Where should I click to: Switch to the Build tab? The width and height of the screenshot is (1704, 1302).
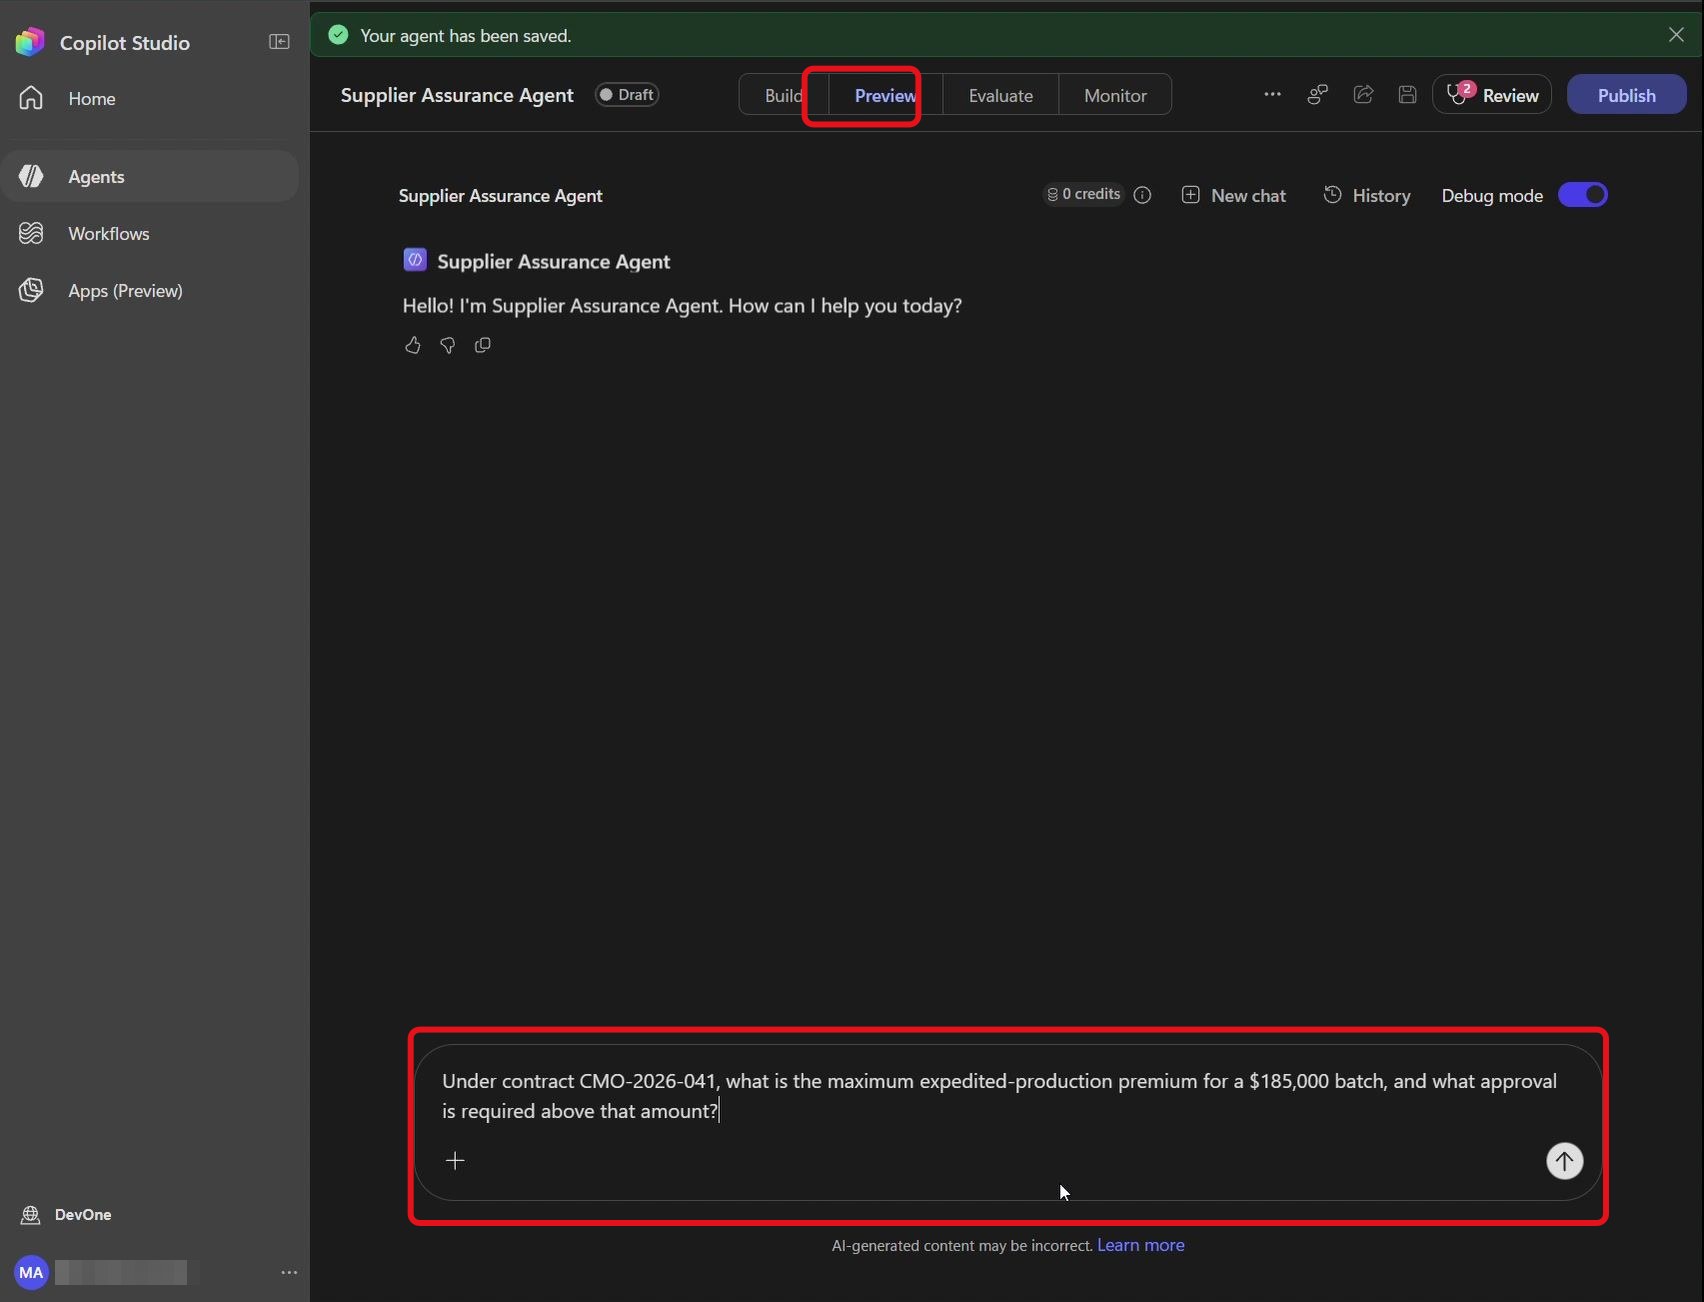(x=784, y=95)
